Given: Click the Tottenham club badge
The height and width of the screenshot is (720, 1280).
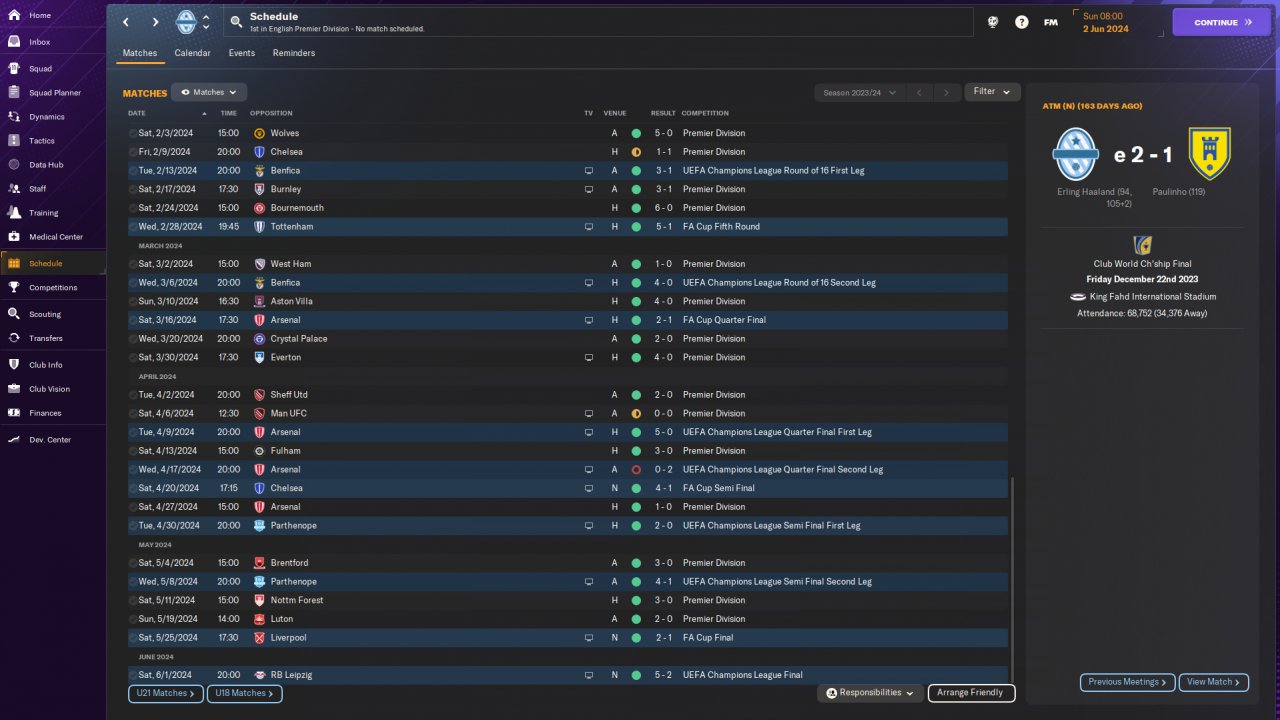Looking at the screenshot, I should click(259, 227).
